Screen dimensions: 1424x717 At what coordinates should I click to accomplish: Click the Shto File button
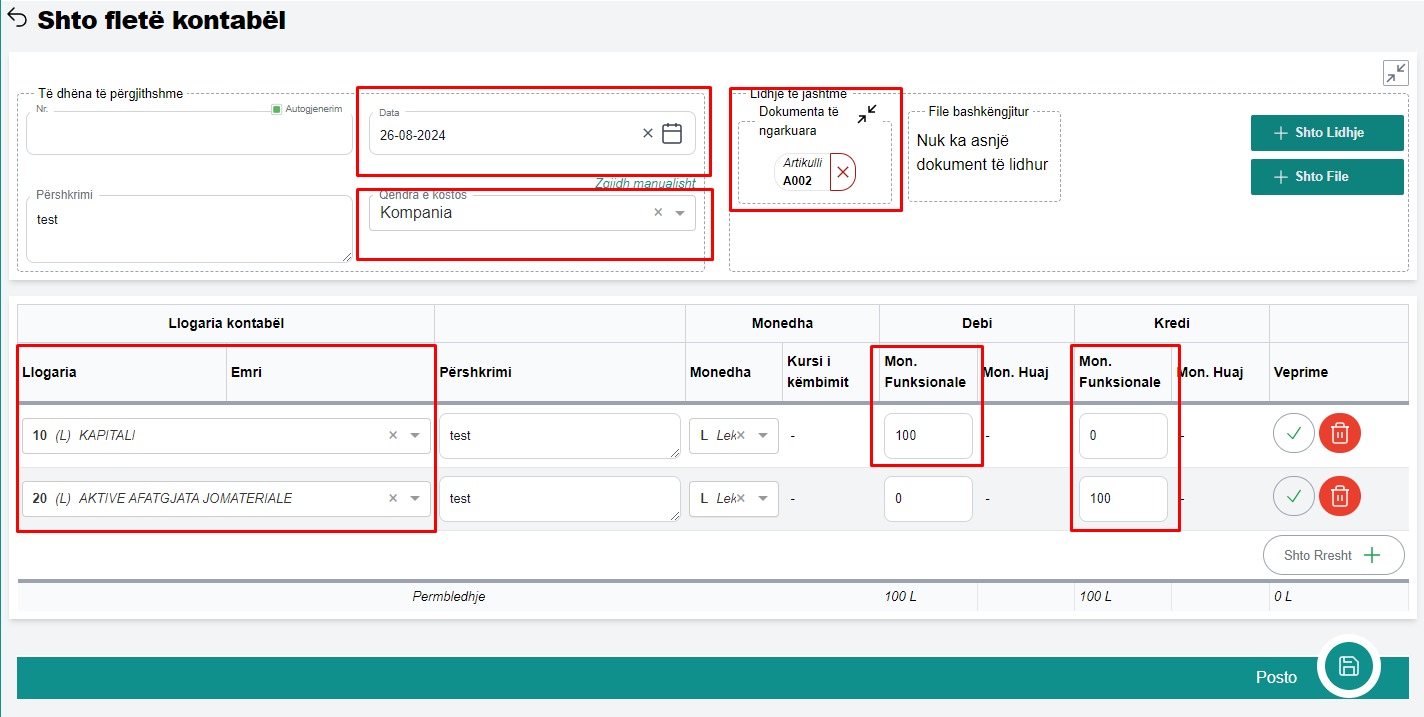1327,177
